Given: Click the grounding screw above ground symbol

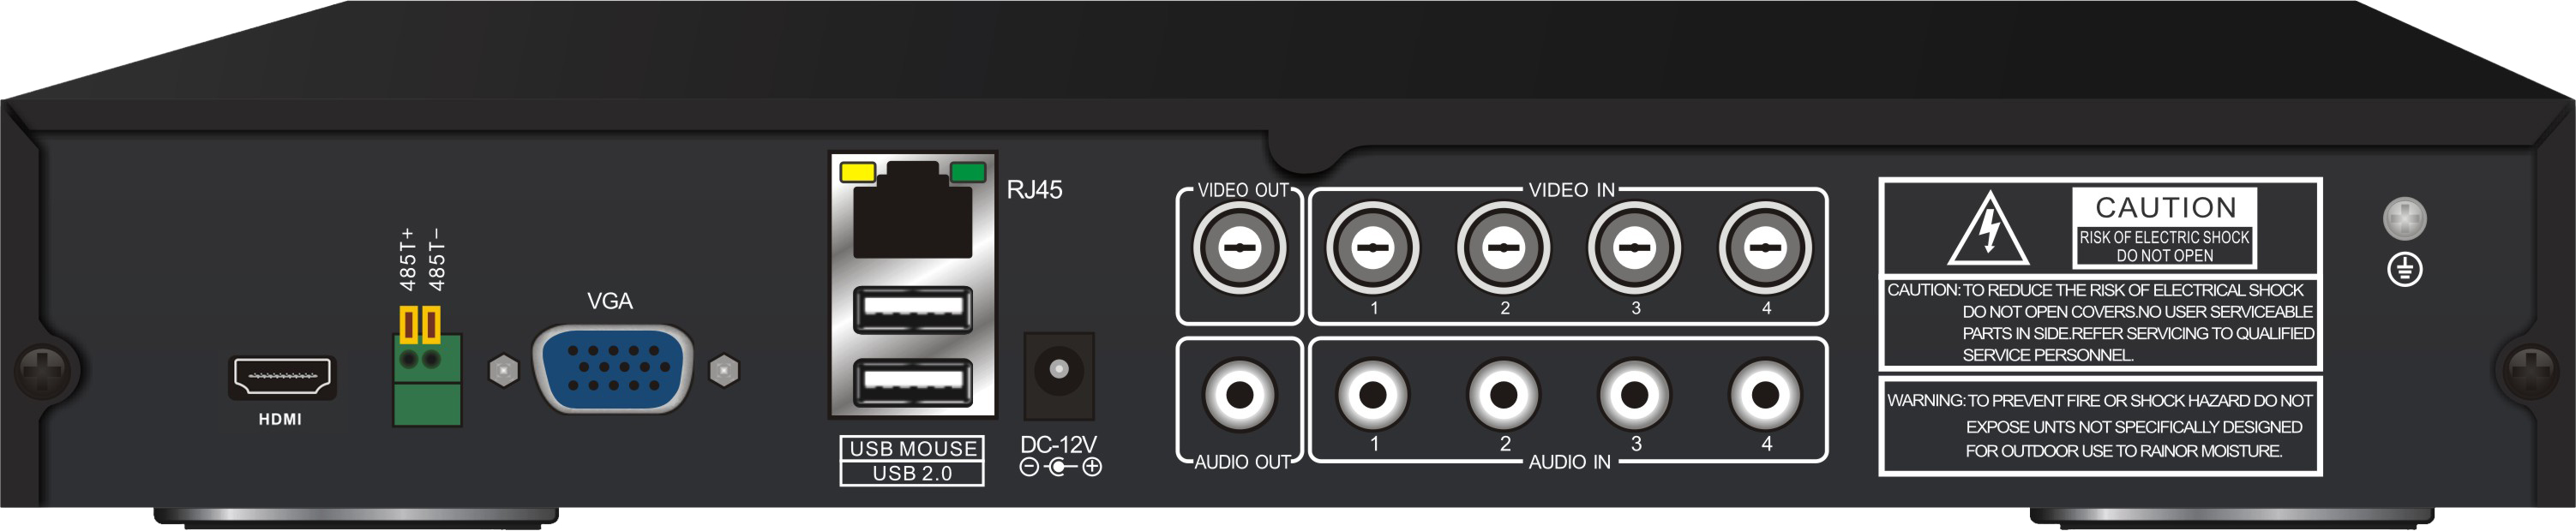Looking at the screenshot, I should (x=2404, y=218).
